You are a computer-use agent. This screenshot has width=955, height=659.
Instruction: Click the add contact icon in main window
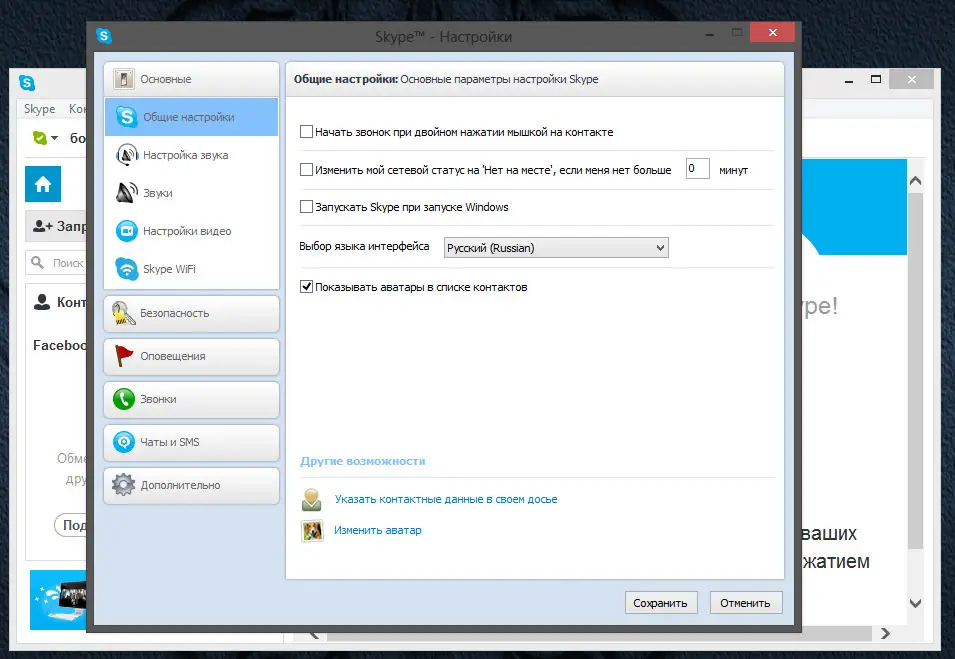click(x=43, y=227)
